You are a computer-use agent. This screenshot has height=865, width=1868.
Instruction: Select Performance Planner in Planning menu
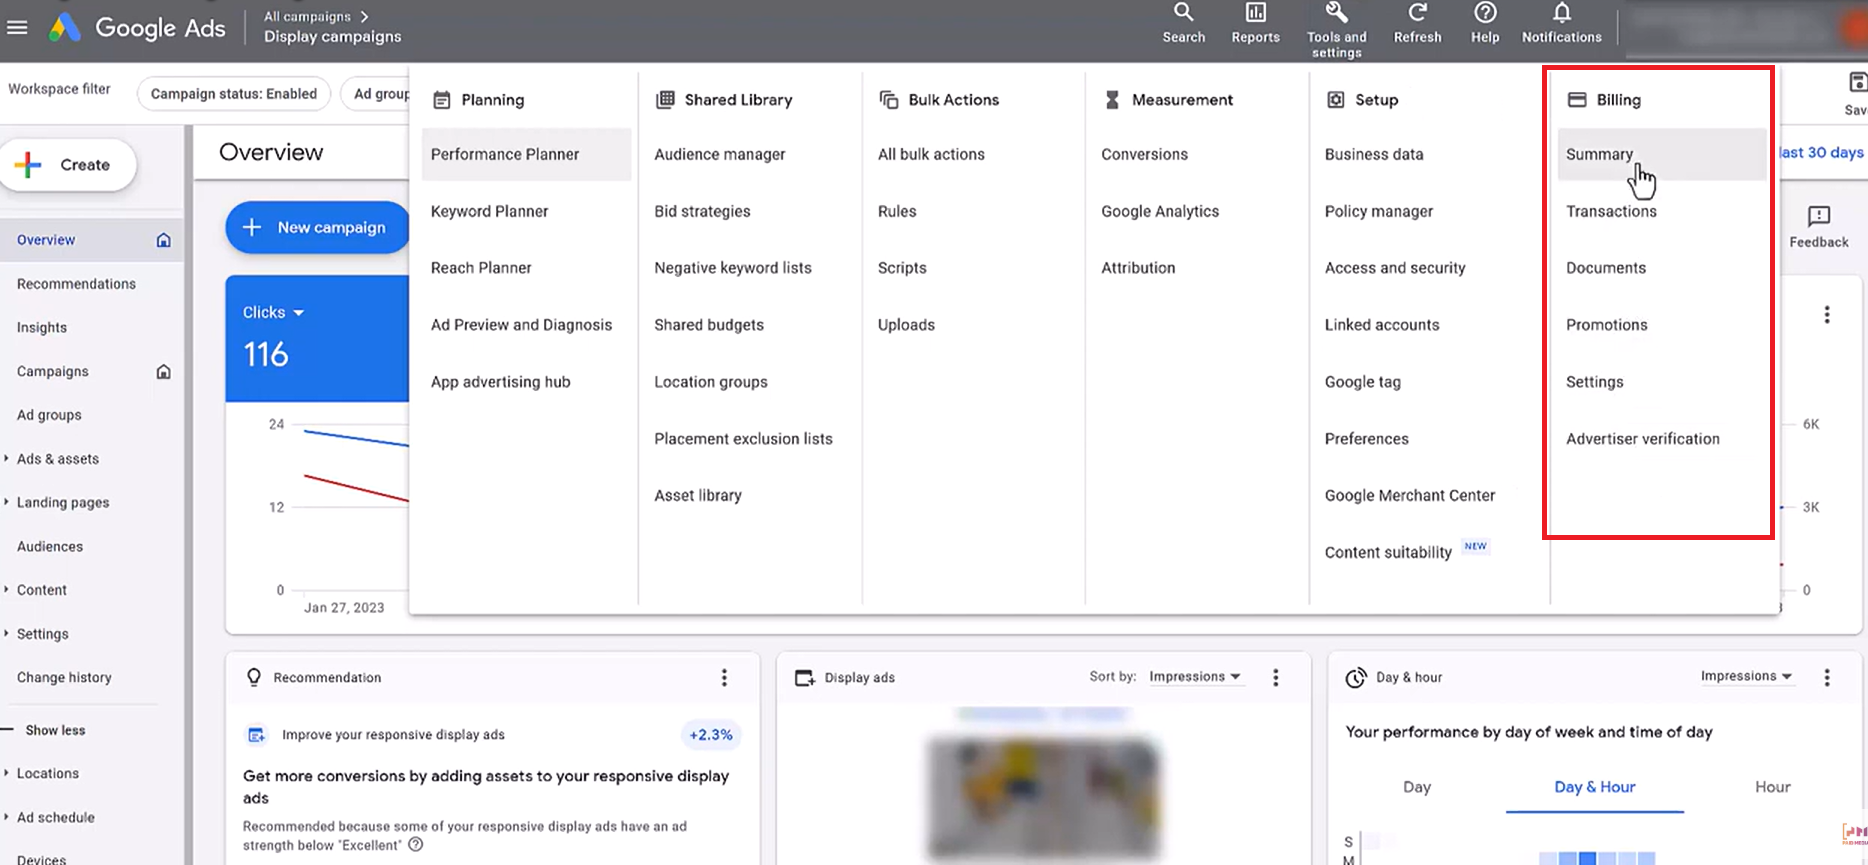point(526,154)
